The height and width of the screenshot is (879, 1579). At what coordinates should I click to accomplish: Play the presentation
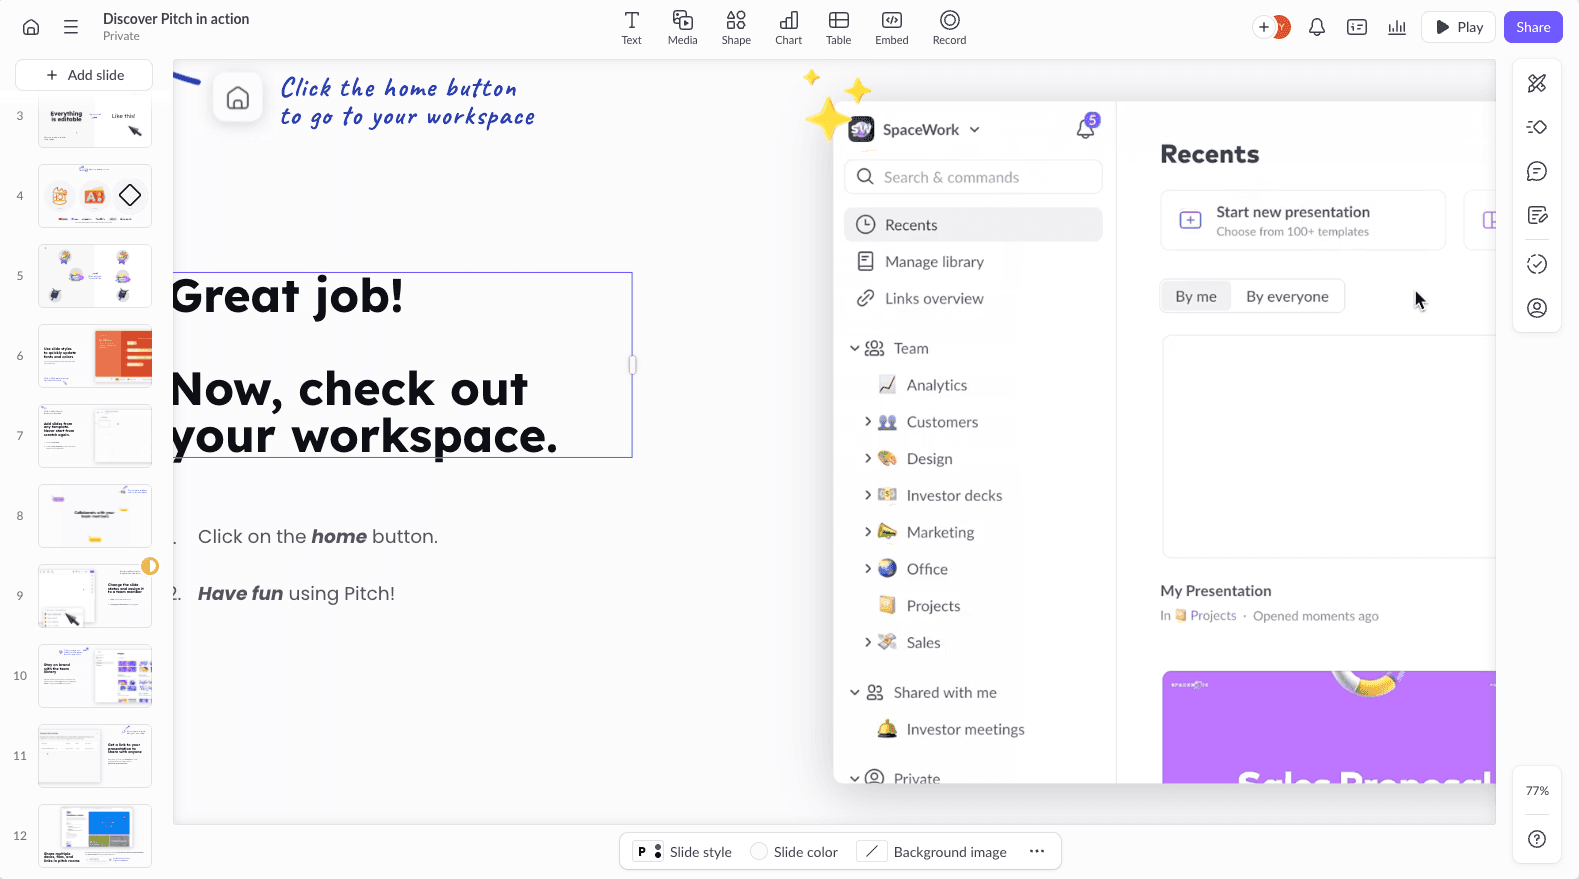[x=1459, y=27]
